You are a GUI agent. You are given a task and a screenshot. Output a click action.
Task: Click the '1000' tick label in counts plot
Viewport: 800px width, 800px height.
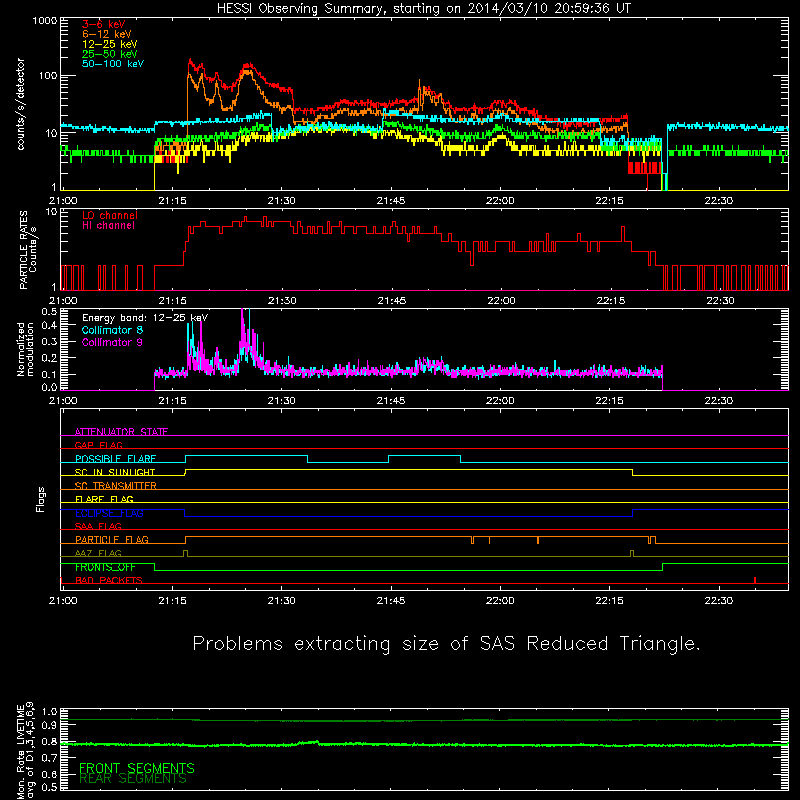45,21
